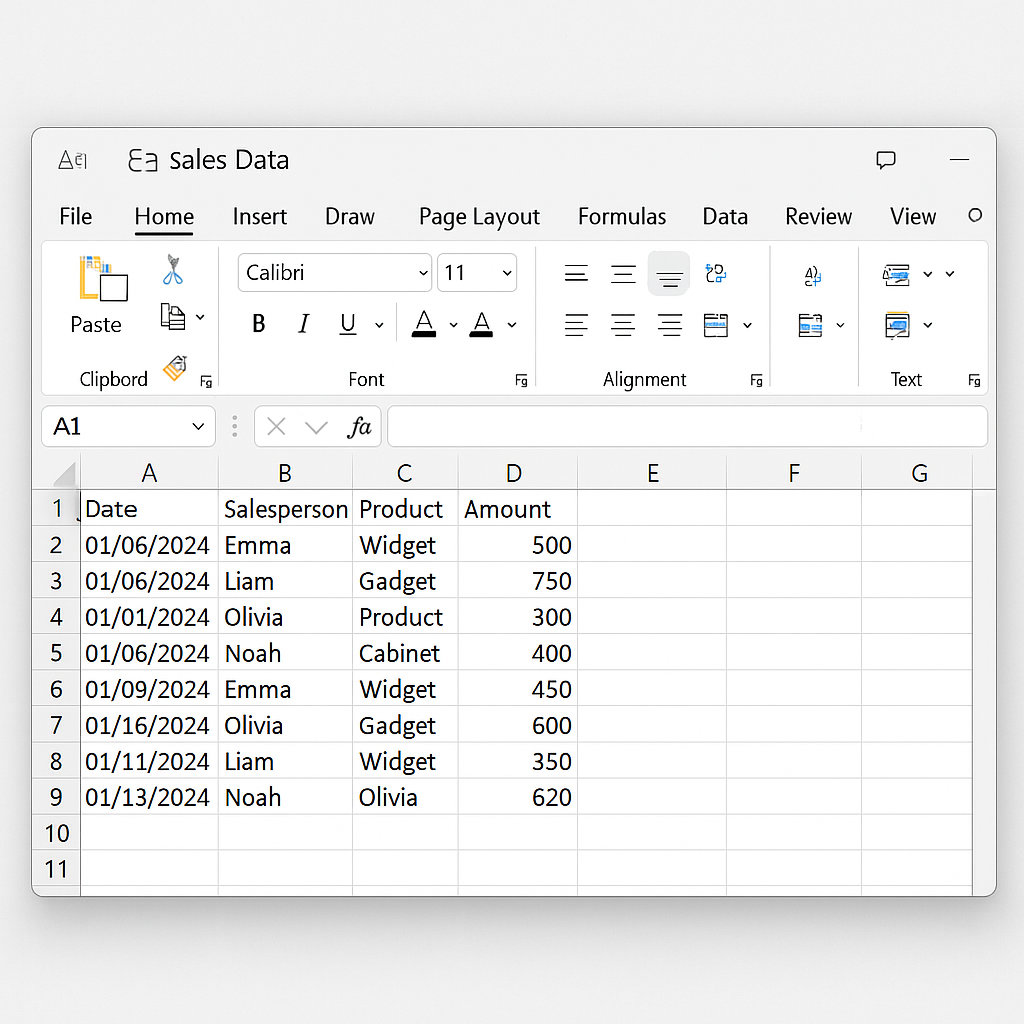Switch to the Formulas tab
This screenshot has height=1024, width=1024.
coord(621,217)
